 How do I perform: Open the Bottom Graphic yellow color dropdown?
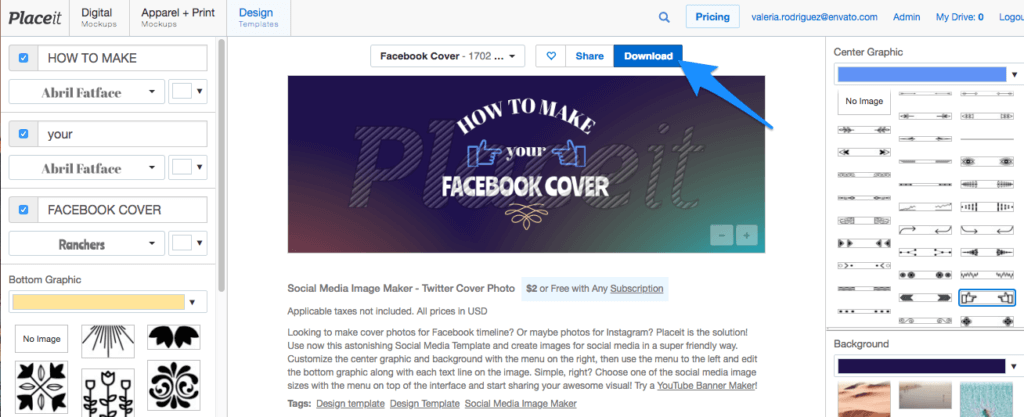pos(108,301)
